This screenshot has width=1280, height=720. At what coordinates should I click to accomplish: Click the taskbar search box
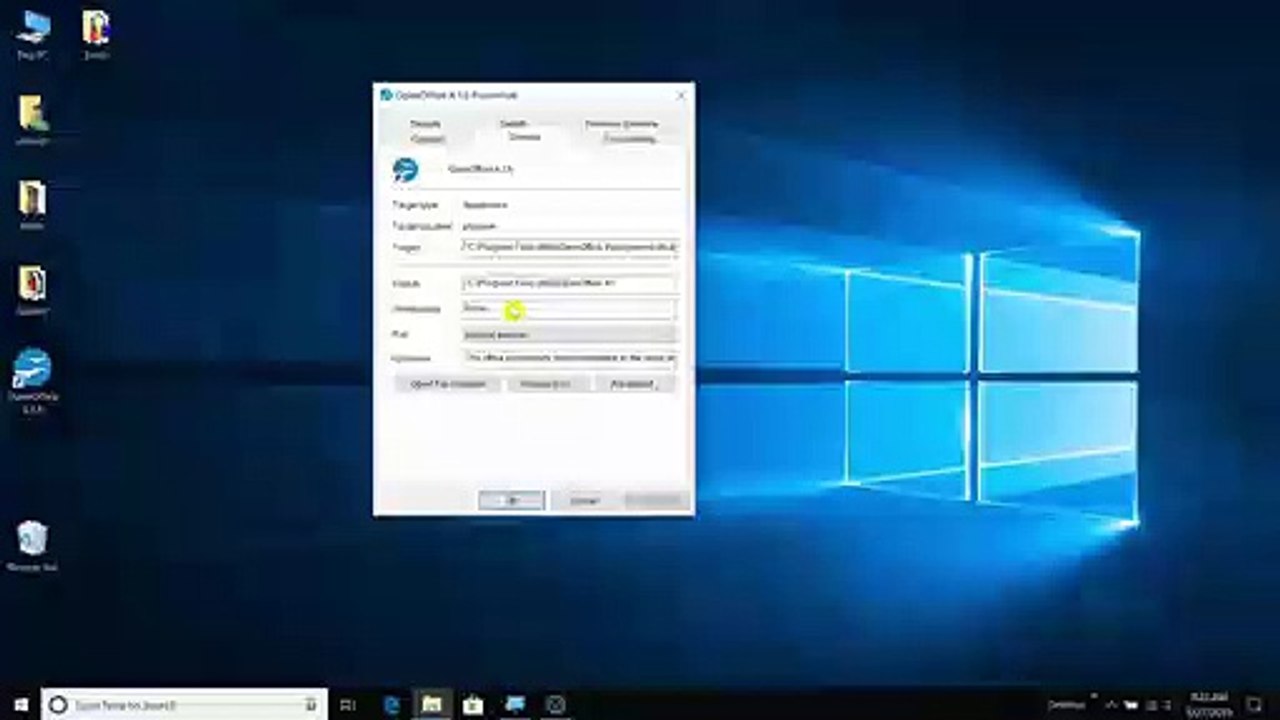coord(184,705)
